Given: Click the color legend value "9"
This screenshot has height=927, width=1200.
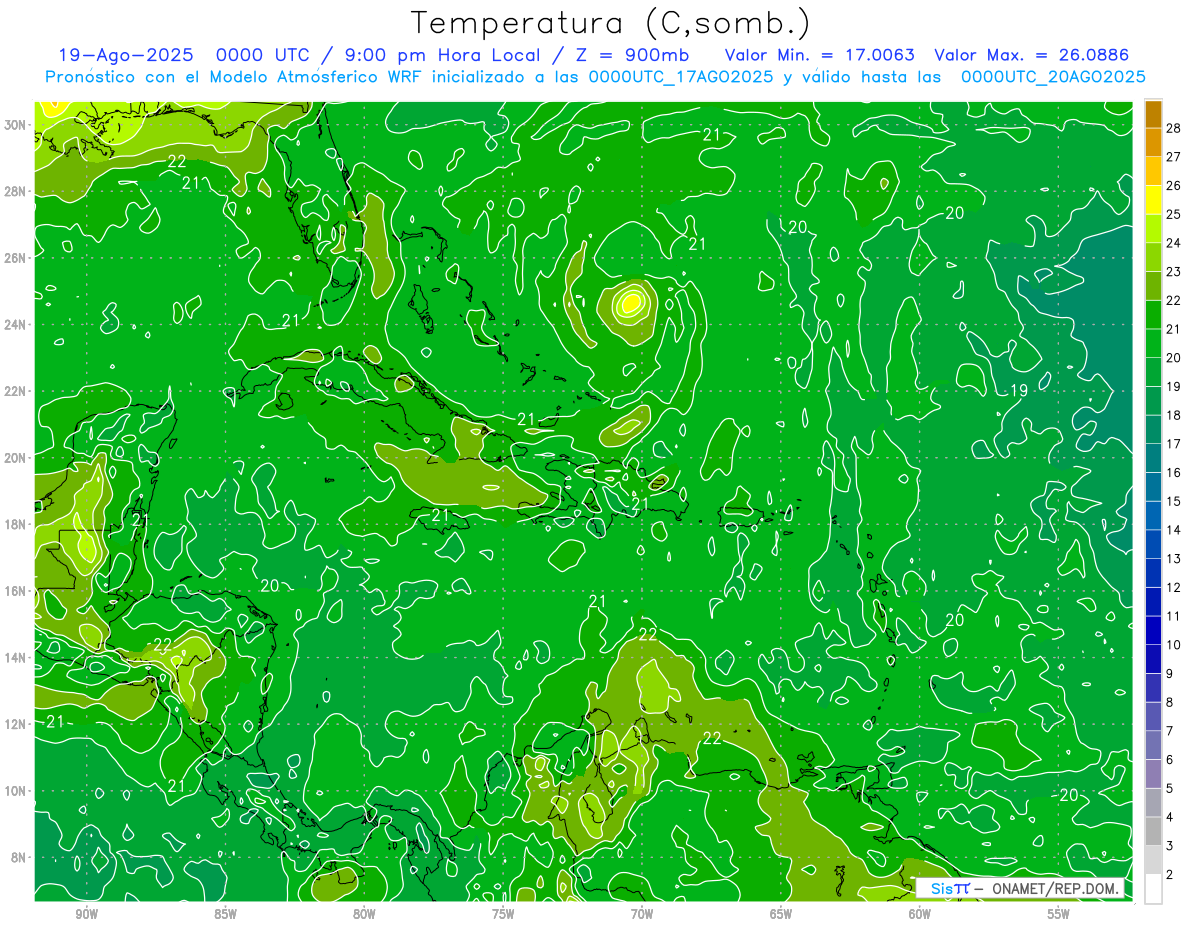Looking at the screenshot, I should (1170, 674).
